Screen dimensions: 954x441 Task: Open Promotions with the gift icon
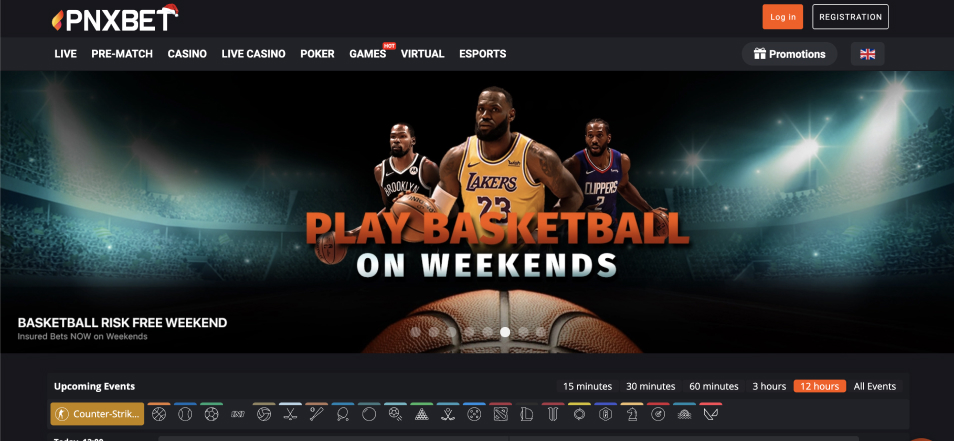coord(789,54)
